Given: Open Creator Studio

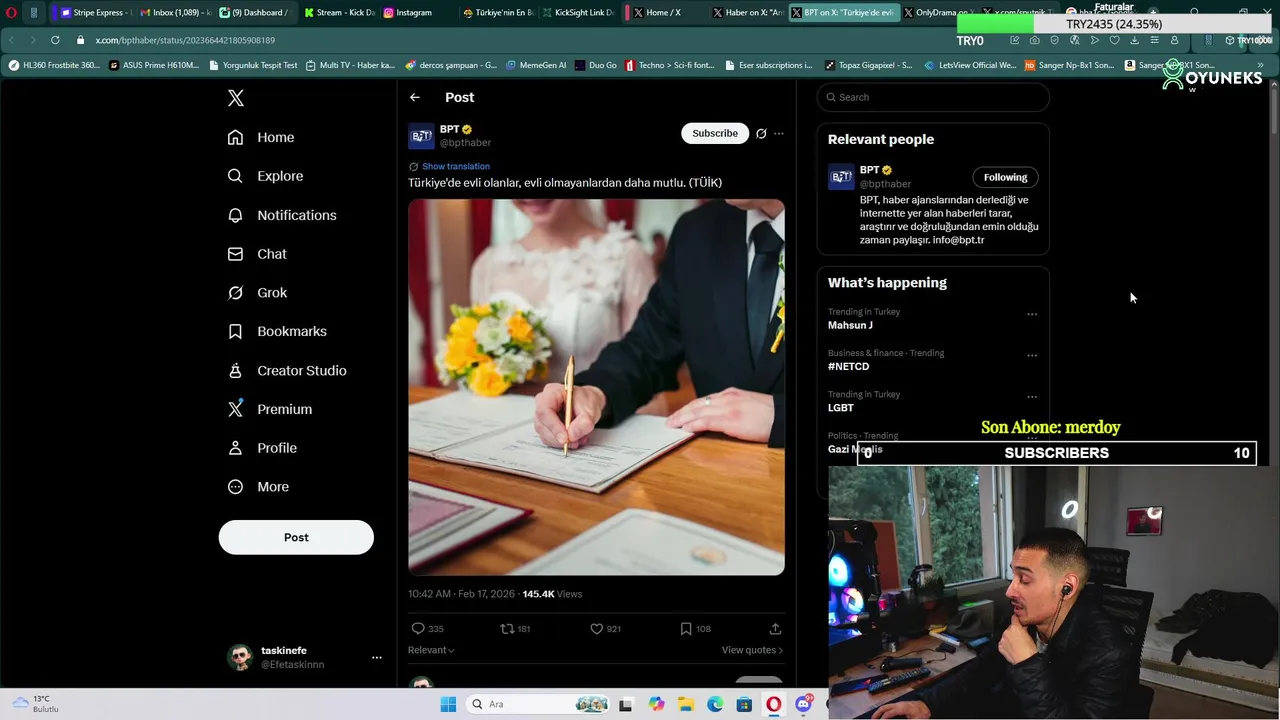Looking at the screenshot, I should [x=287, y=370].
